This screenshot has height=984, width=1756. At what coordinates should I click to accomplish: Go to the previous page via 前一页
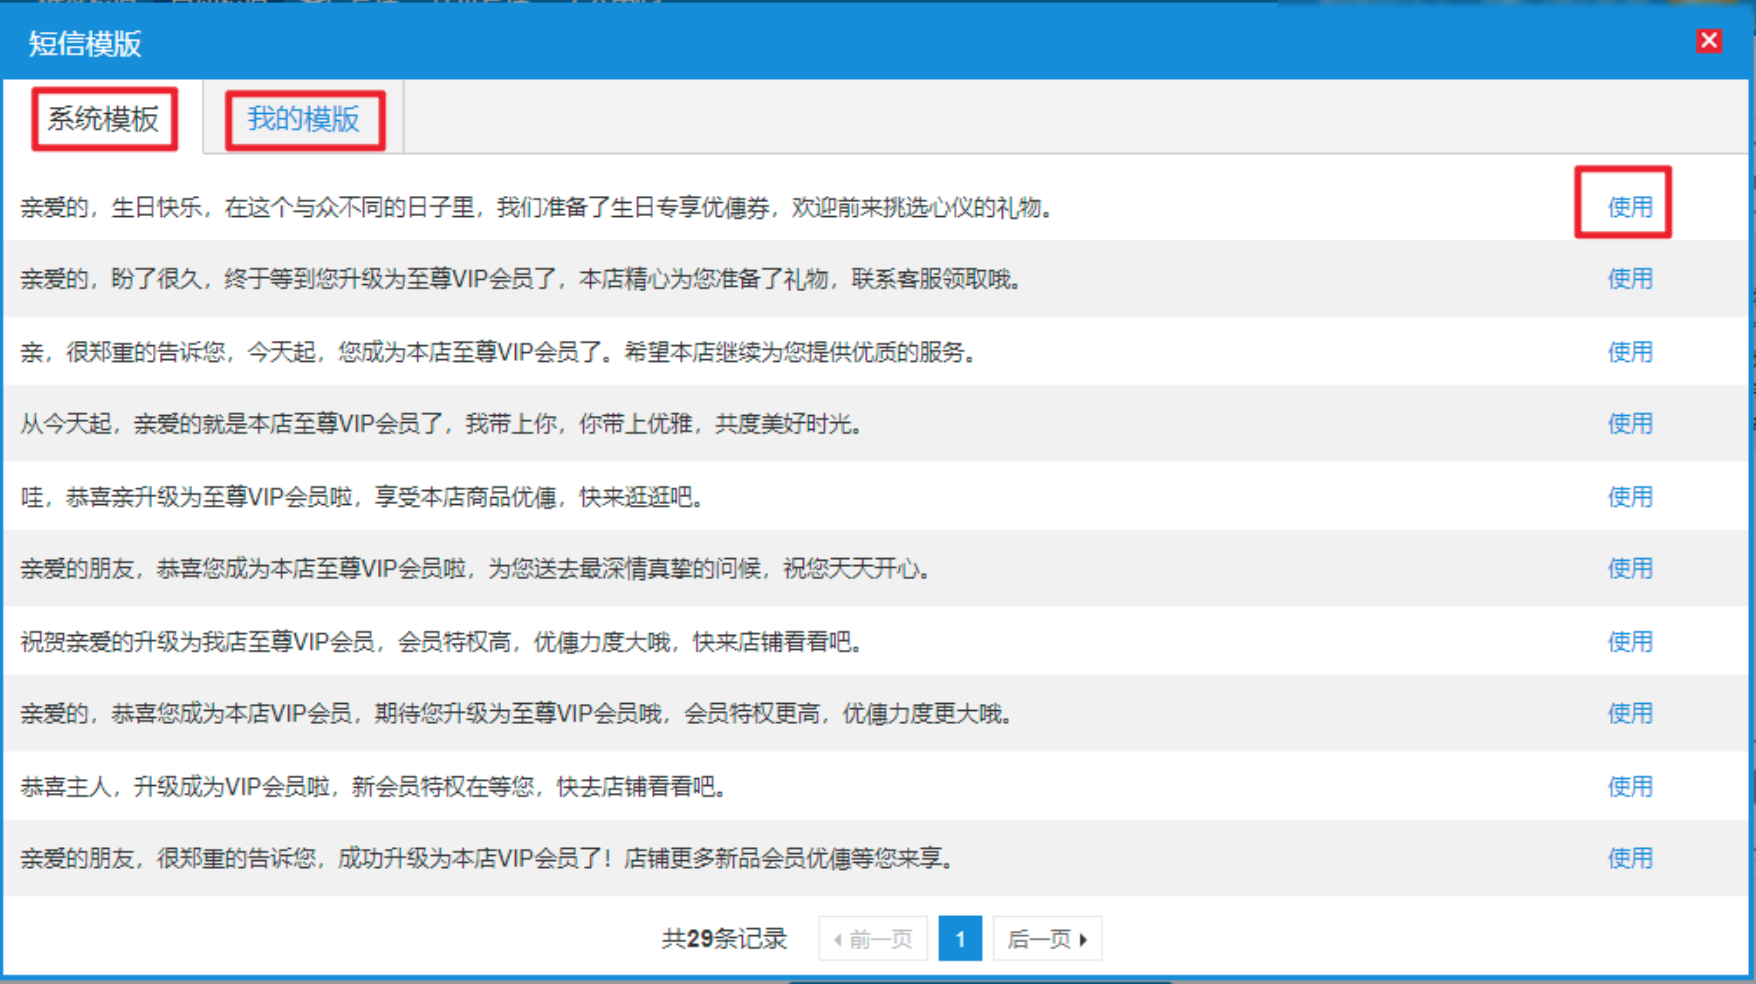(873, 939)
